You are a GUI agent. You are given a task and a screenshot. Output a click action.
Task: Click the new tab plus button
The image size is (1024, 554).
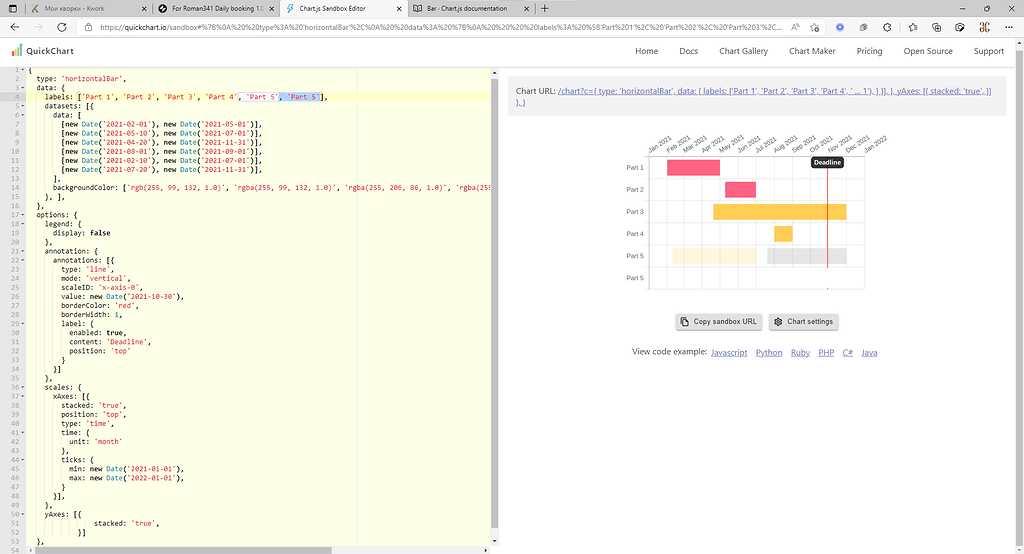tap(545, 8)
